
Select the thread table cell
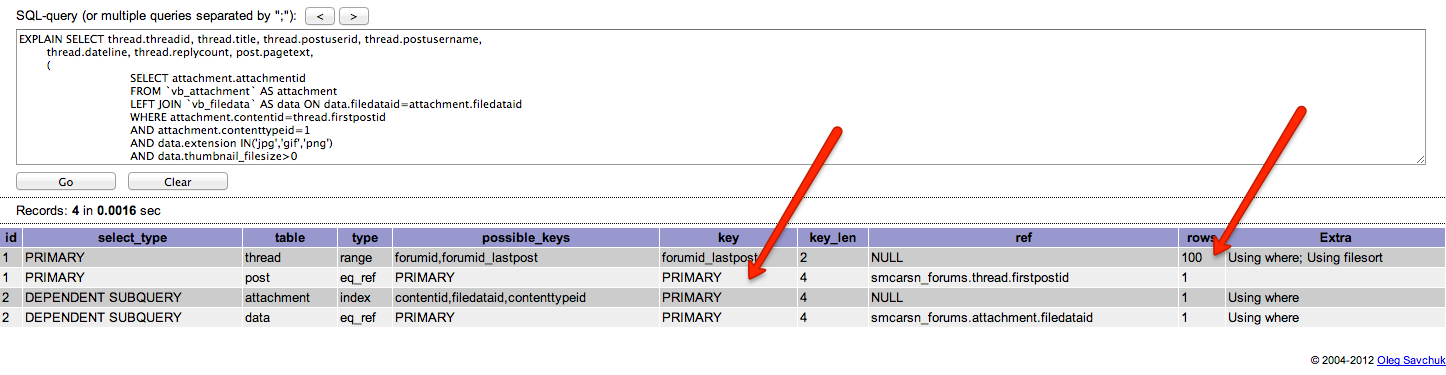290,257
